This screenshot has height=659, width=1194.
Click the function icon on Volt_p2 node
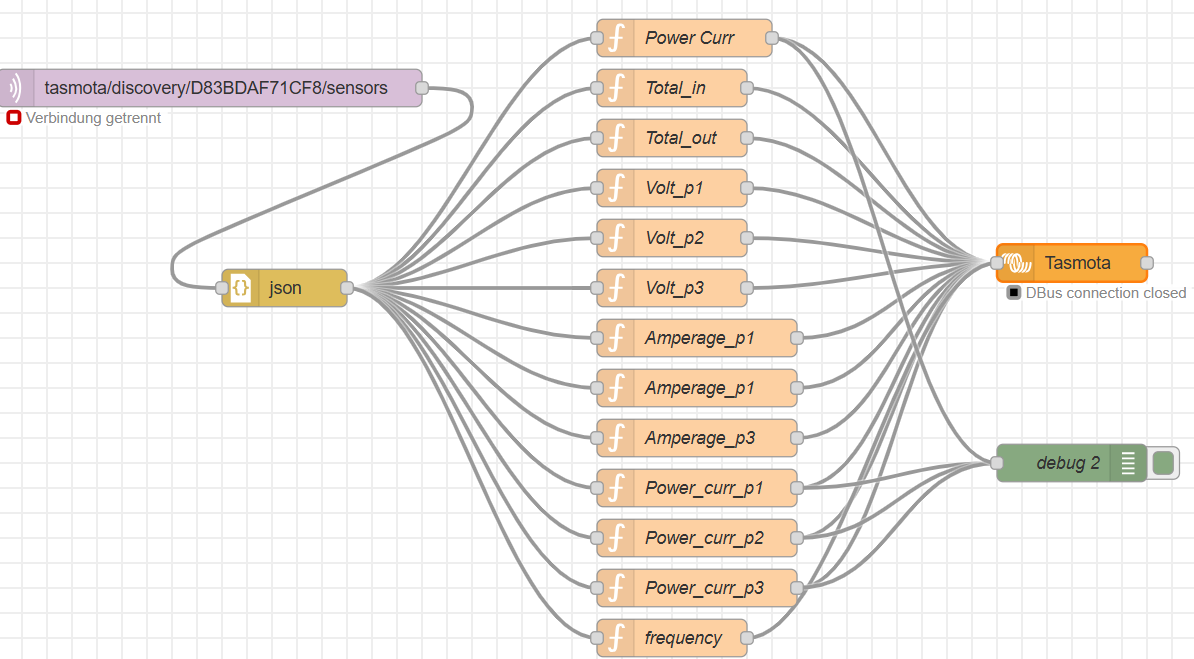(616, 238)
